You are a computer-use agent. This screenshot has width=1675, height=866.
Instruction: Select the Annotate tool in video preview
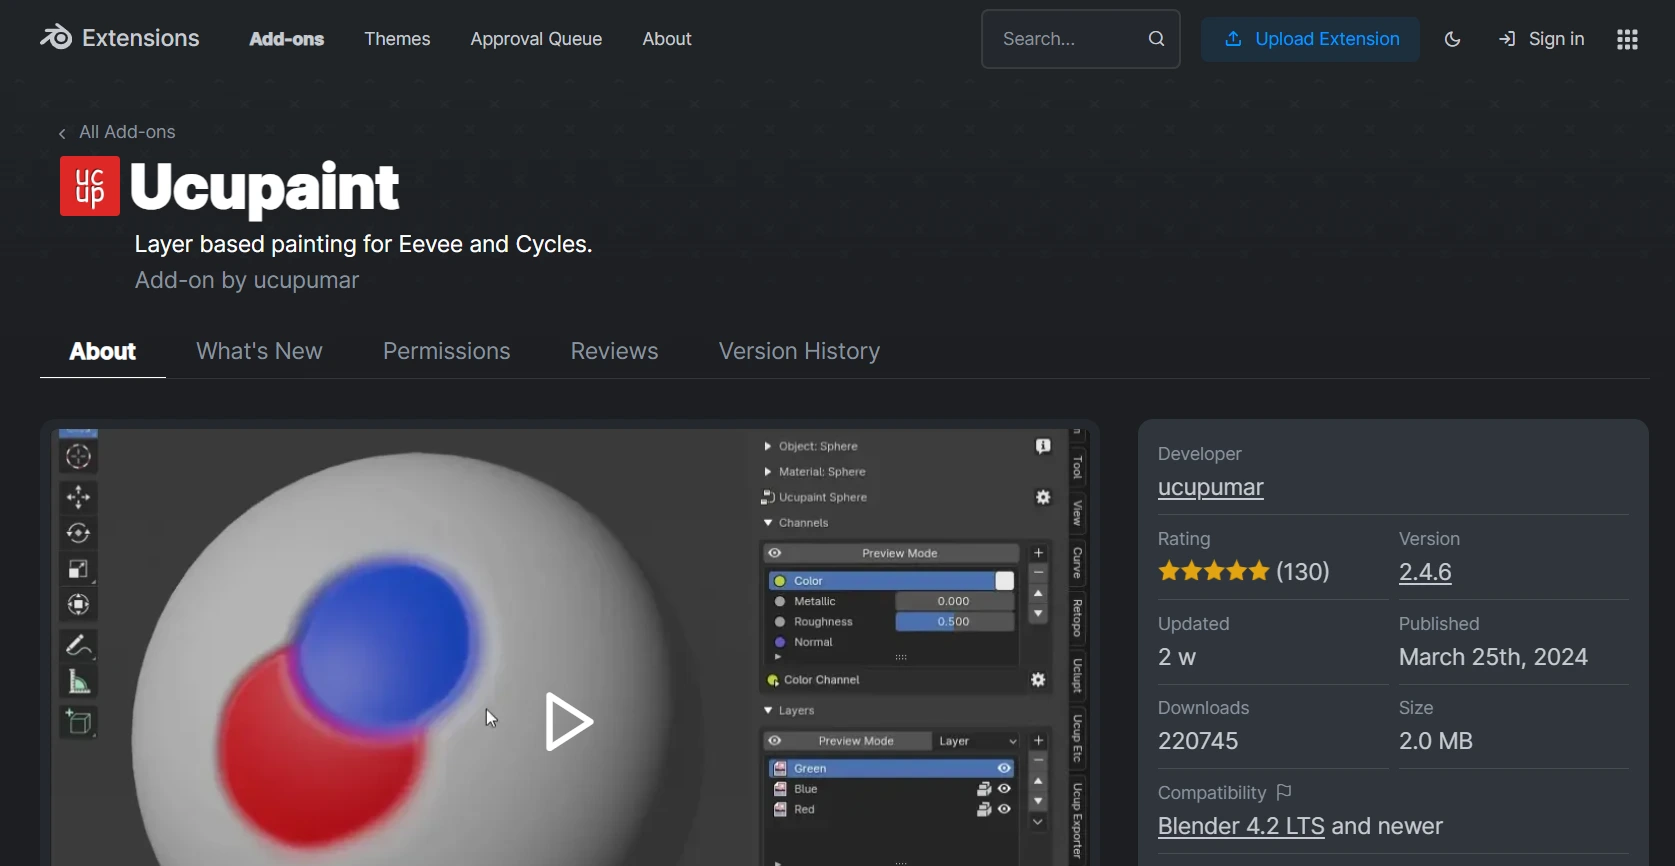tap(78, 646)
